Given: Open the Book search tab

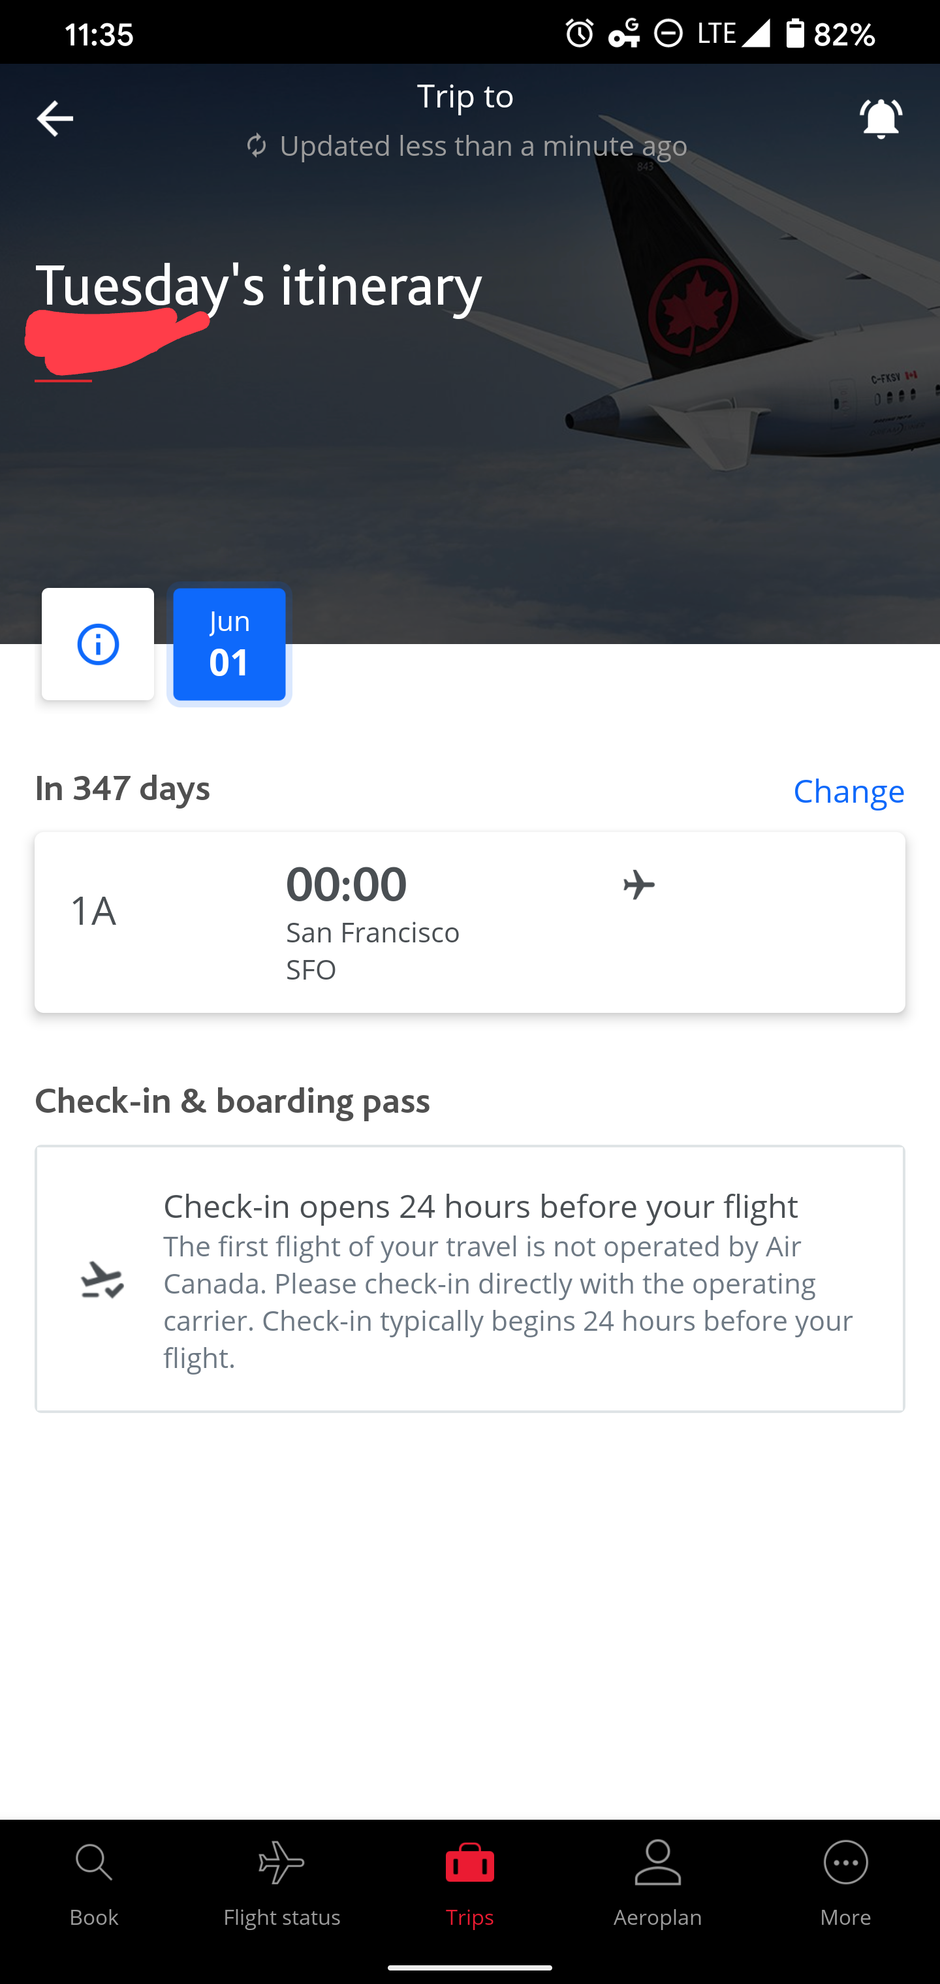Looking at the screenshot, I should coord(94,1885).
